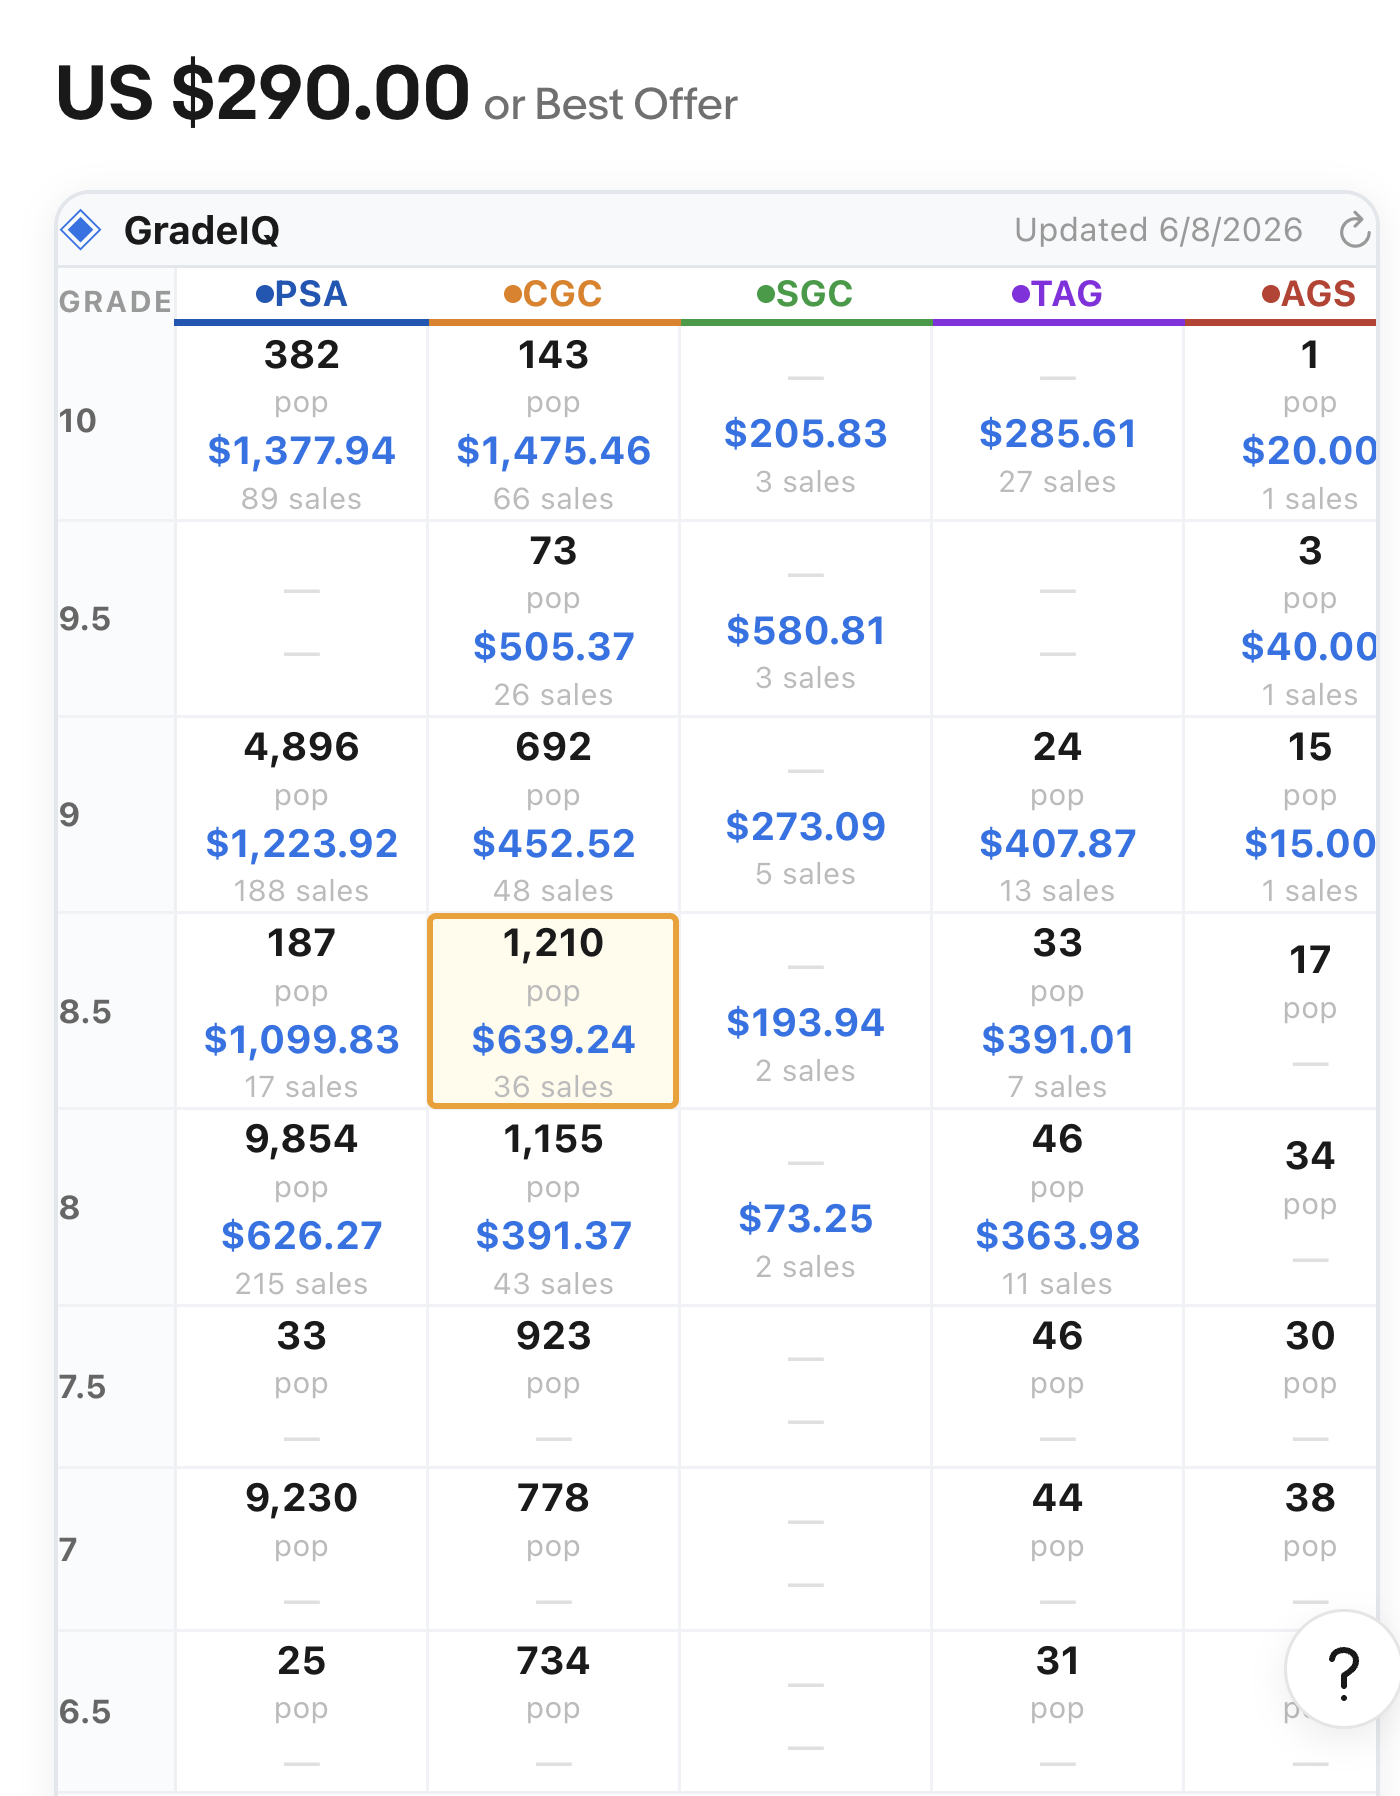The height and width of the screenshot is (1796, 1400).
Task: Click PSA 7 population 9,230
Action: (301, 1498)
